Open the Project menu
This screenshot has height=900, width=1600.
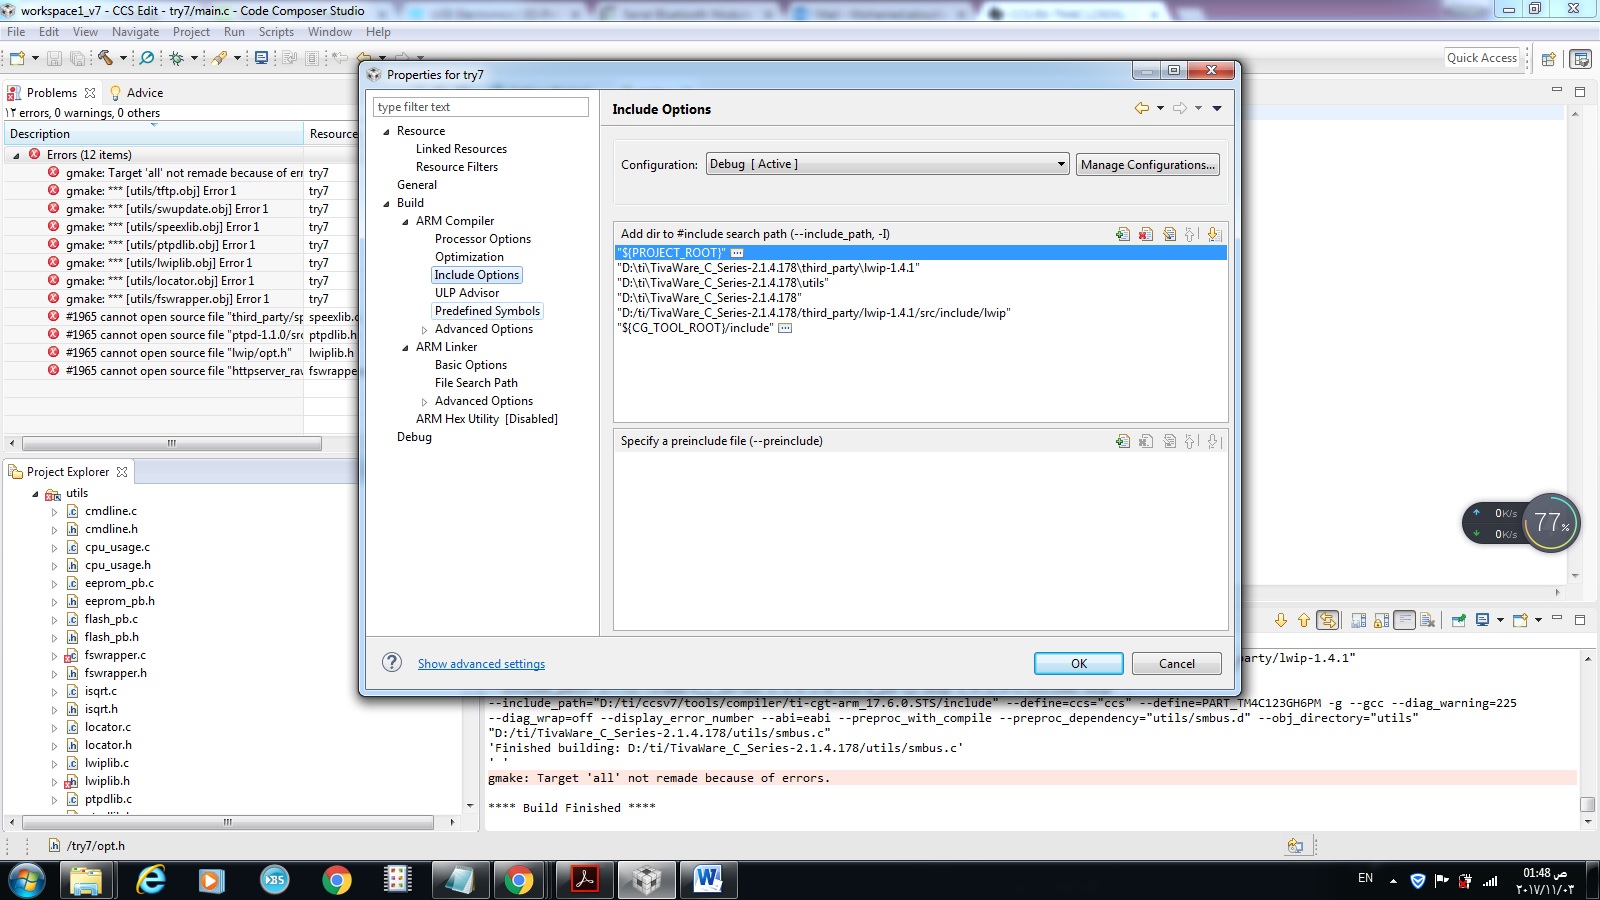click(191, 32)
